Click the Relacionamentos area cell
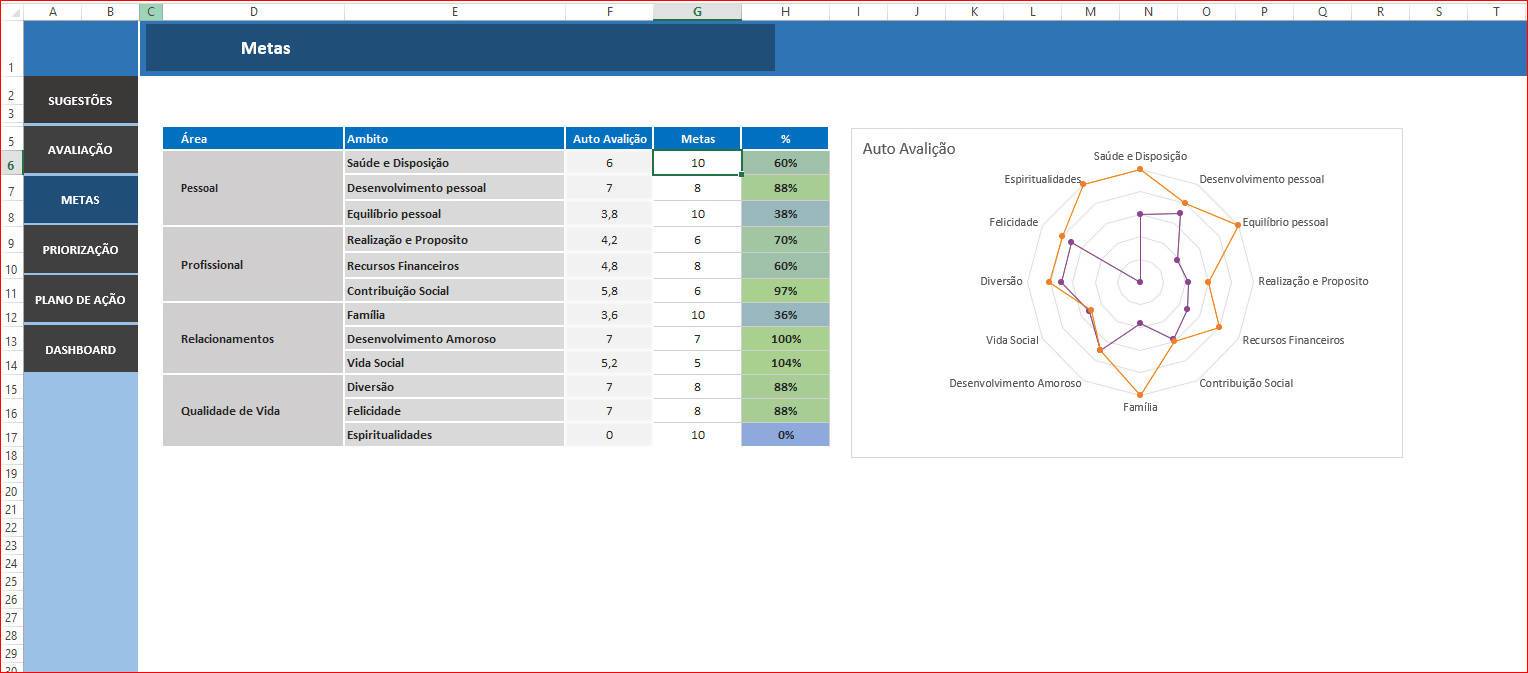 click(253, 339)
